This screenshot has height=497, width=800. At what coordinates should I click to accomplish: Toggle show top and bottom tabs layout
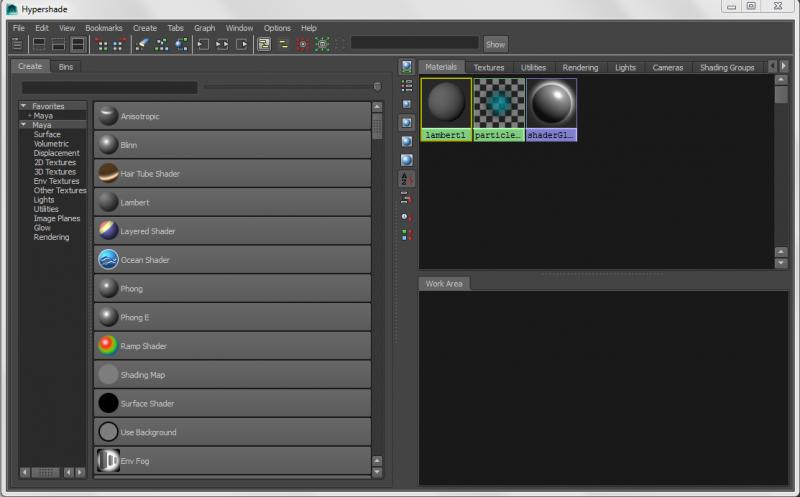pyautogui.click(x=77, y=44)
